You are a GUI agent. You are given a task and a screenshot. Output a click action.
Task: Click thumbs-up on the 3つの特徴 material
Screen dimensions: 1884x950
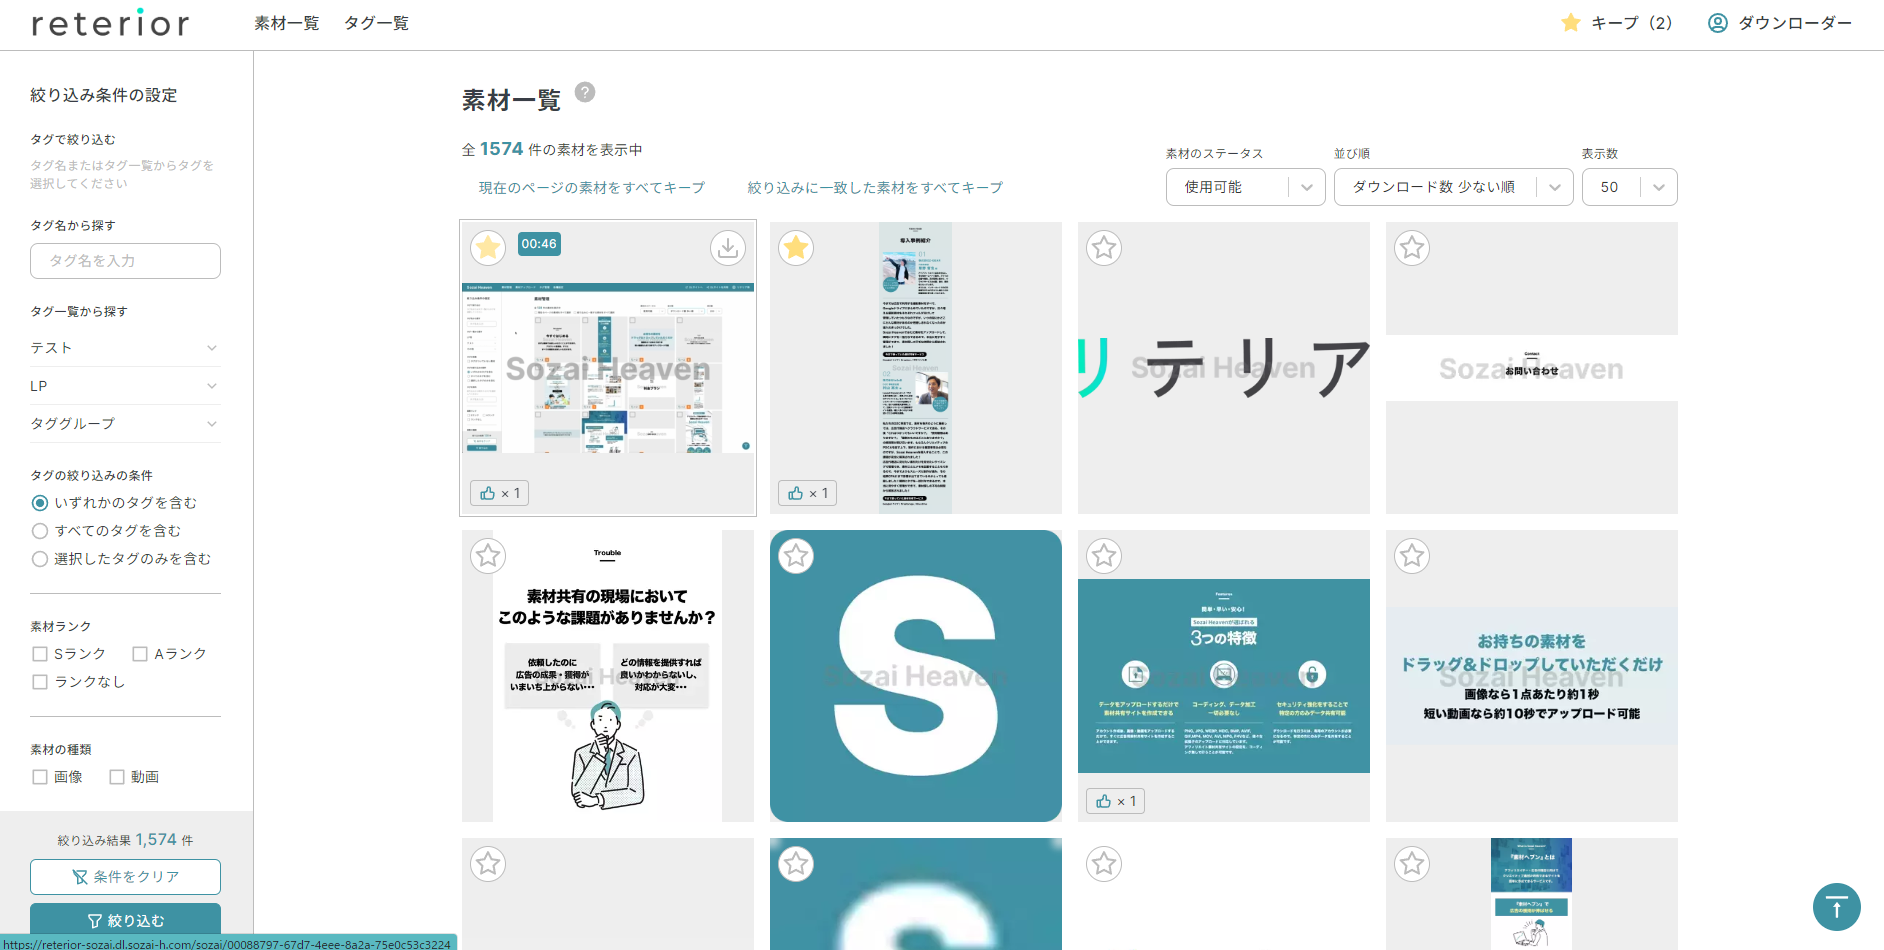pos(1115,801)
